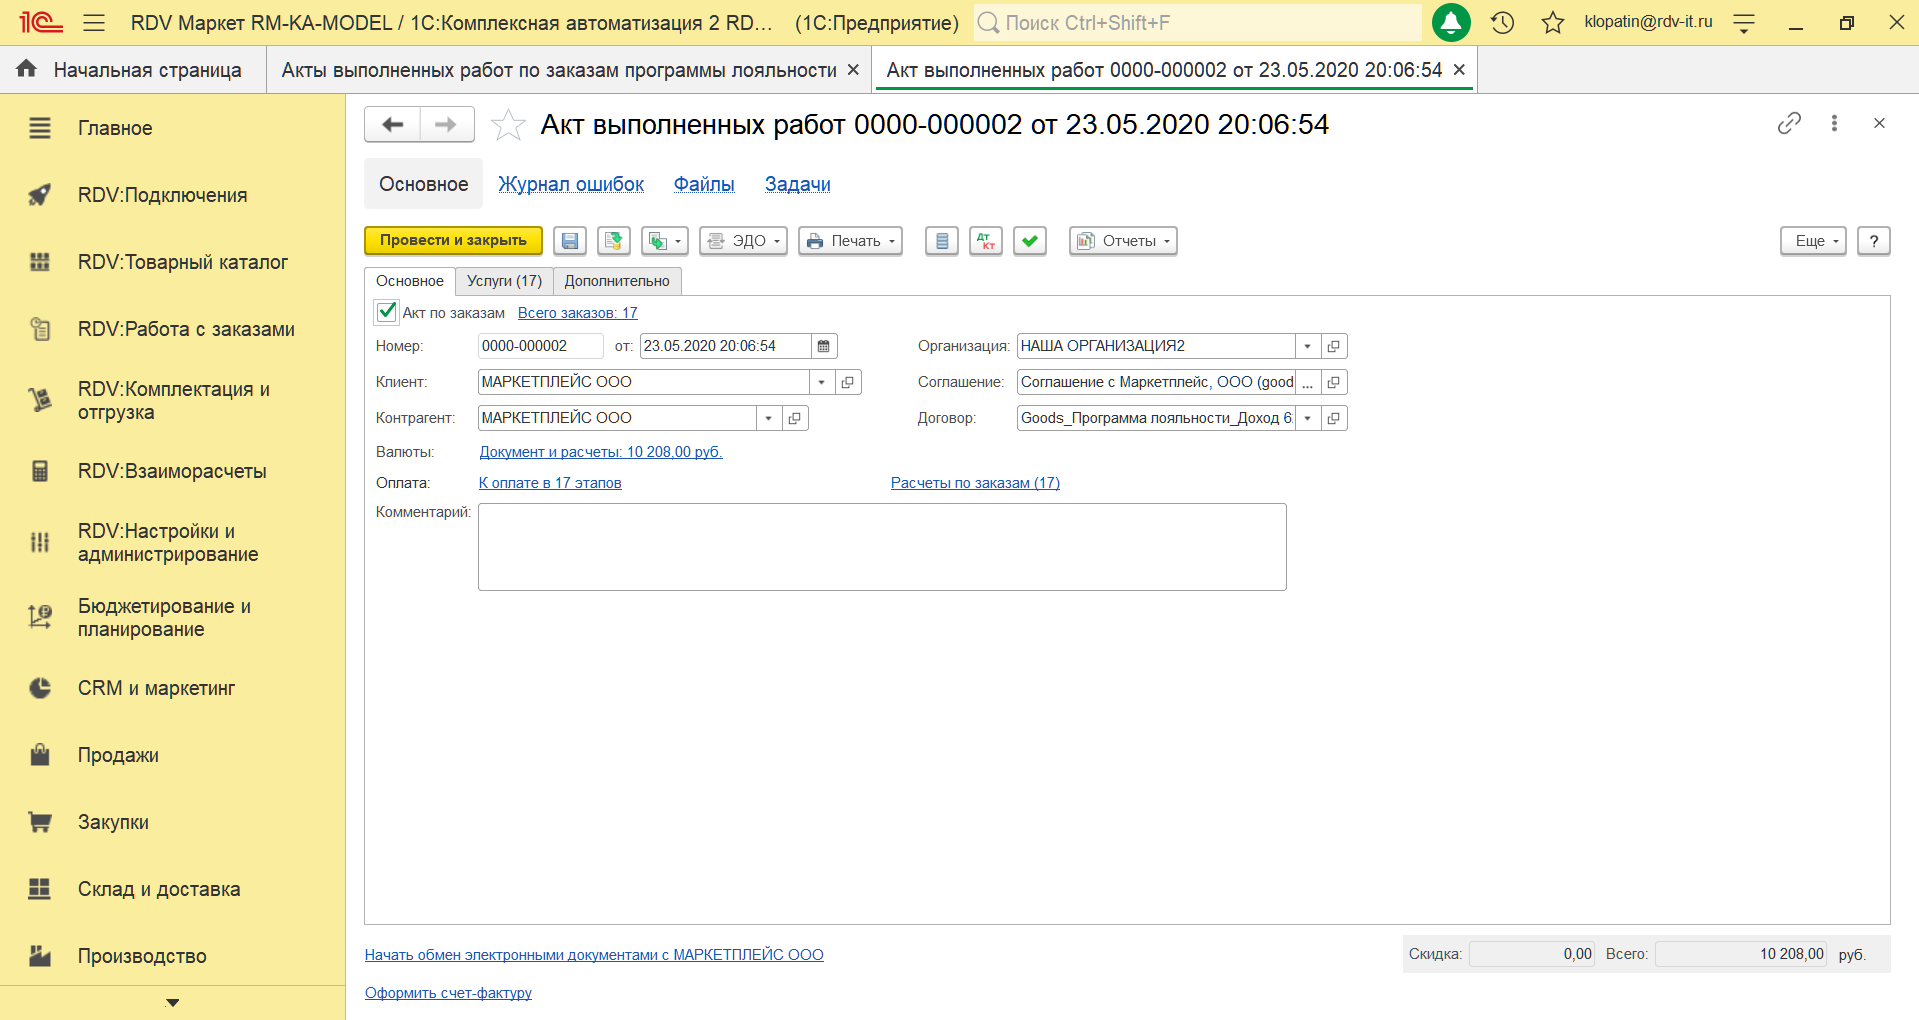Click the green checkmark toolbar icon
This screenshot has width=1919, height=1020.
click(x=1030, y=241)
